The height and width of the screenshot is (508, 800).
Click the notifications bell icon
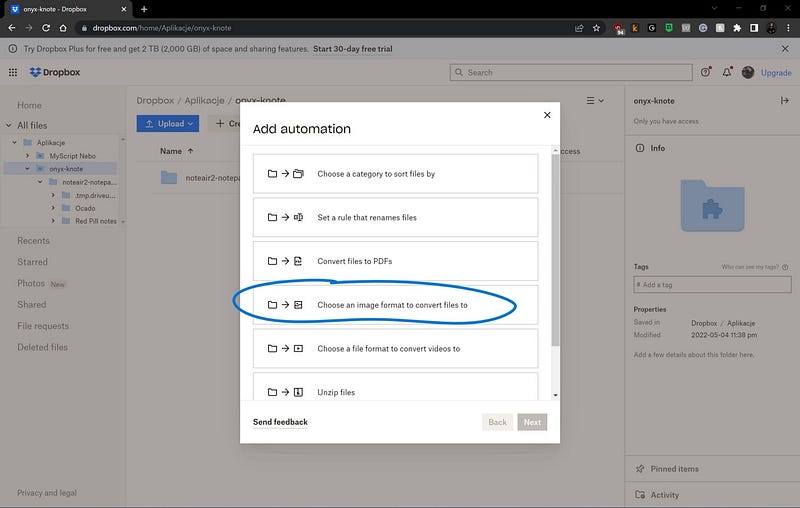click(x=727, y=72)
